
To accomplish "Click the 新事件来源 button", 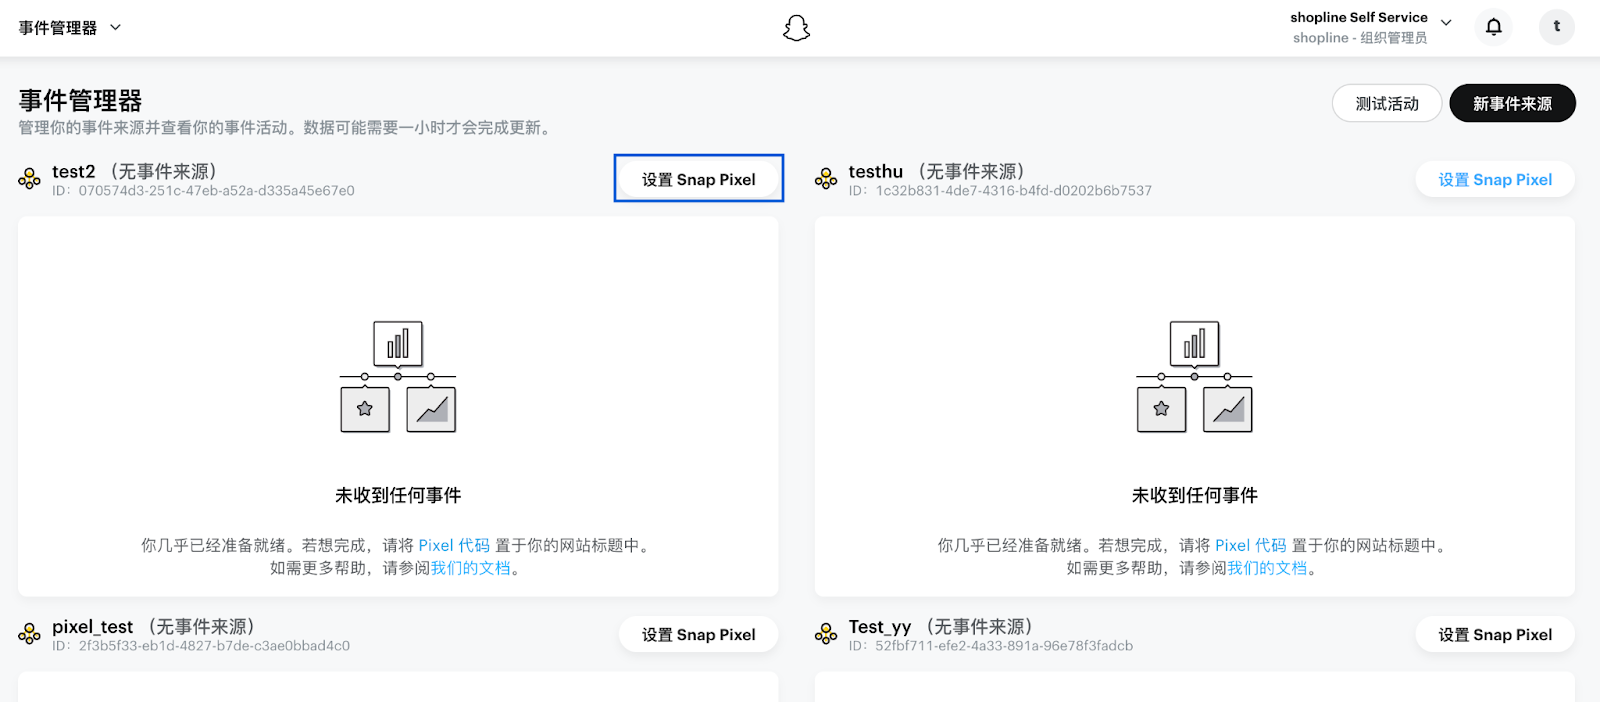I will pos(1512,103).
